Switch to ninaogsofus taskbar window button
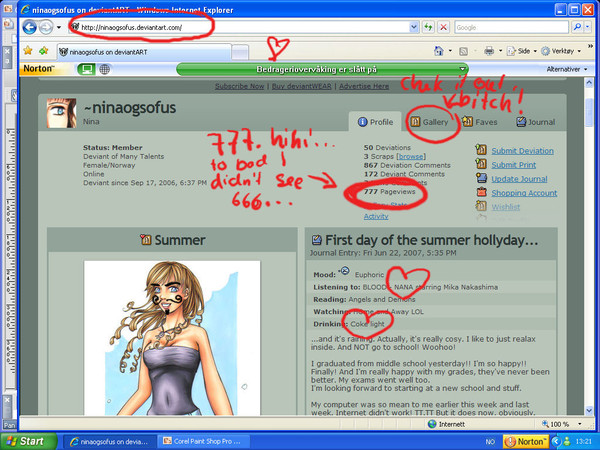This screenshot has height=450, width=600. coord(109,441)
